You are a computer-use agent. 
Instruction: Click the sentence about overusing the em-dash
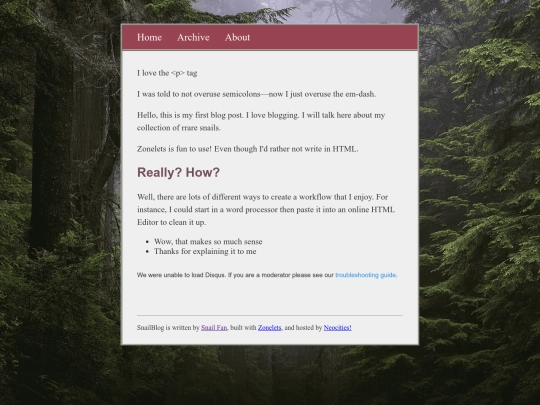pyautogui.click(x=257, y=94)
